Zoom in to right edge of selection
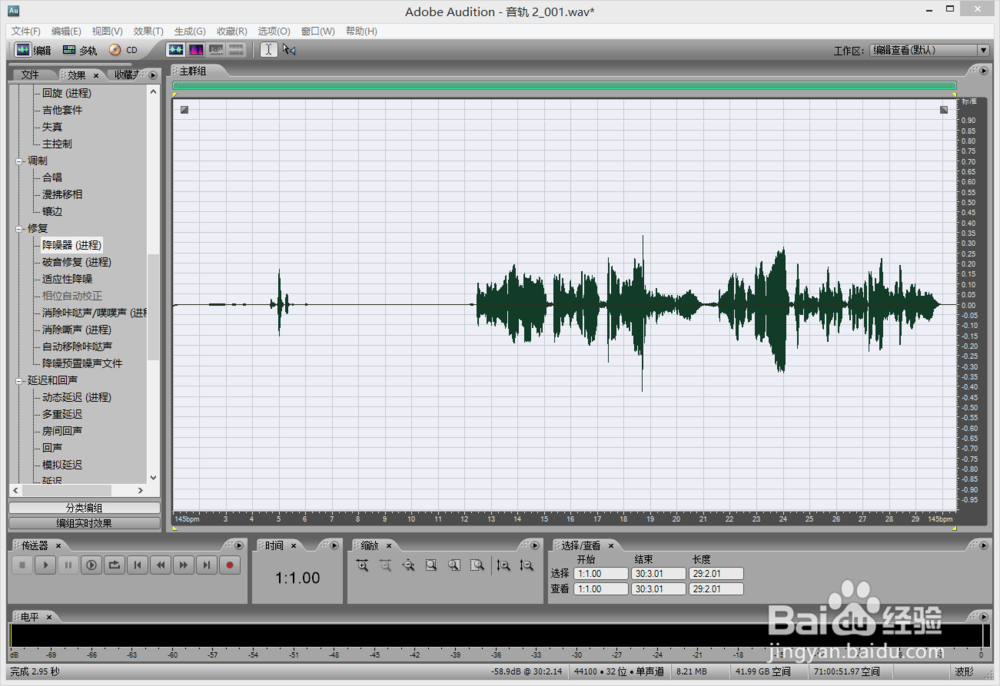The height and width of the screenshot is (686, 1000). tap(477, 566)
